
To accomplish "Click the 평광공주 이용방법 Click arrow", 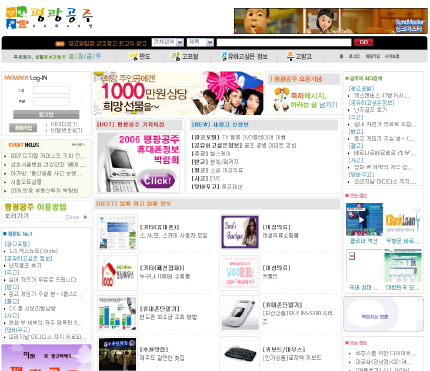I will pos(77,217).
